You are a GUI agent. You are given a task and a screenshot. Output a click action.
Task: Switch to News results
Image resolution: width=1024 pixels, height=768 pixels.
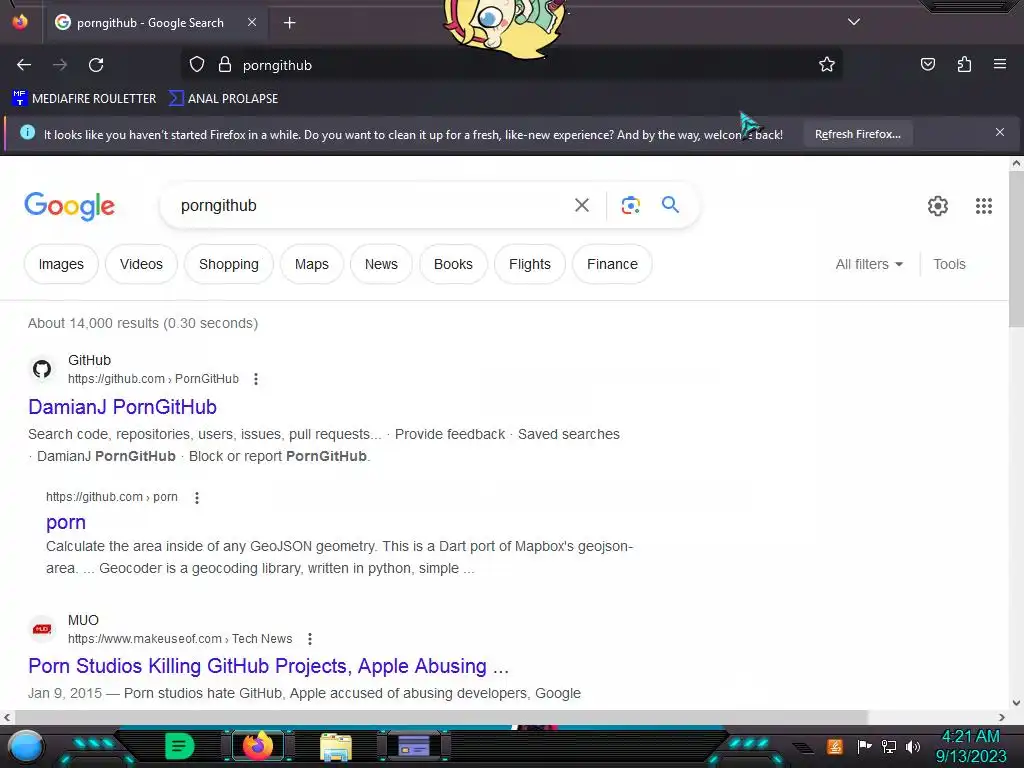[x=381, y=264]
